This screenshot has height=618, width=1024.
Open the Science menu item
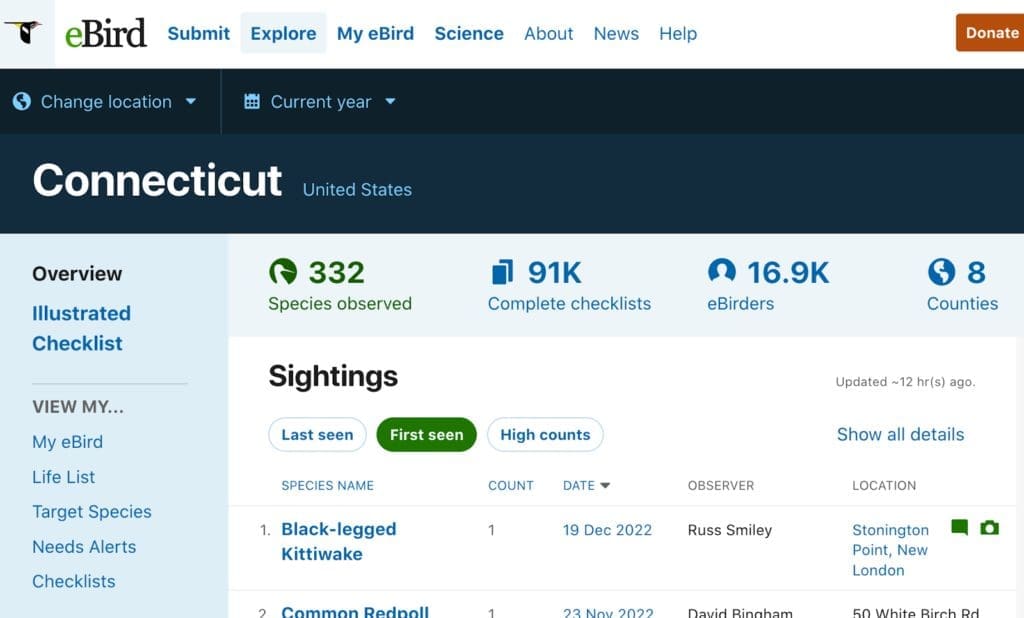[x=469, y=33]
